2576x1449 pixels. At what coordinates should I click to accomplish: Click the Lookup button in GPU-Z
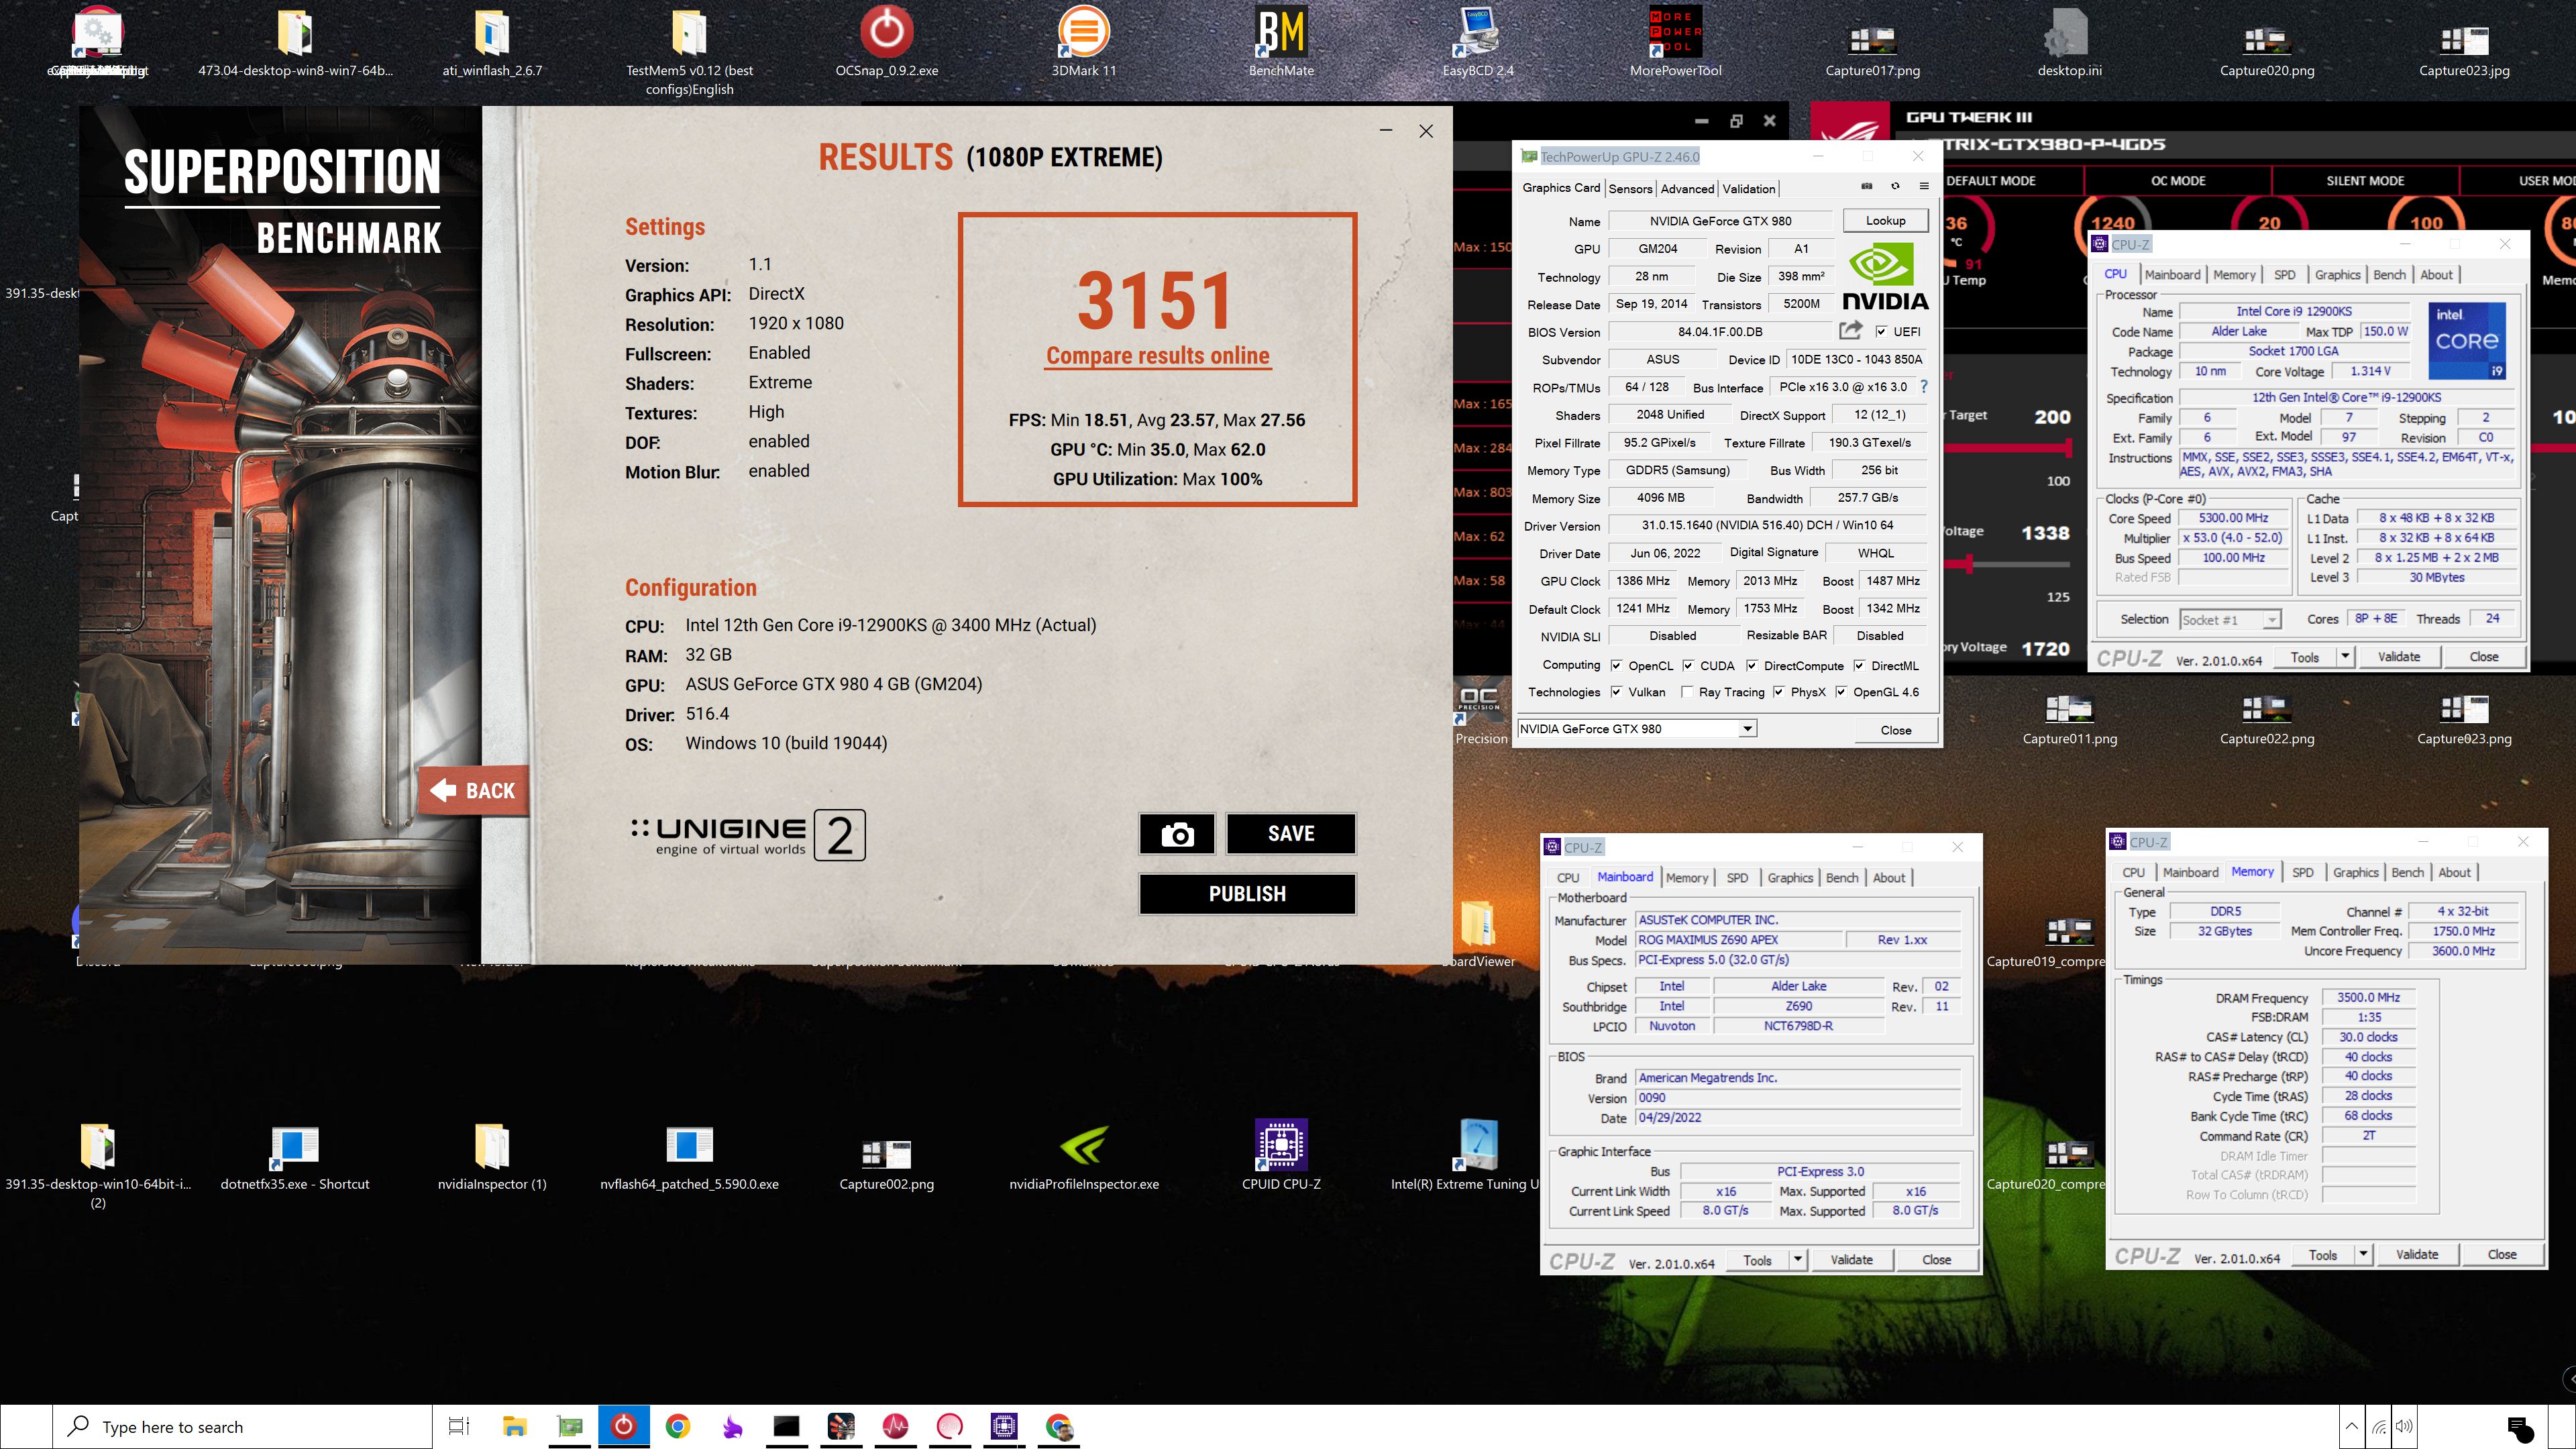[x=1885, y=220]
